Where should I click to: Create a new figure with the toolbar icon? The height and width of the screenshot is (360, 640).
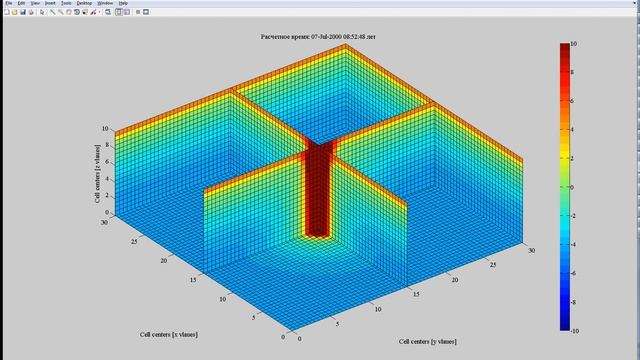pos(7,12)
